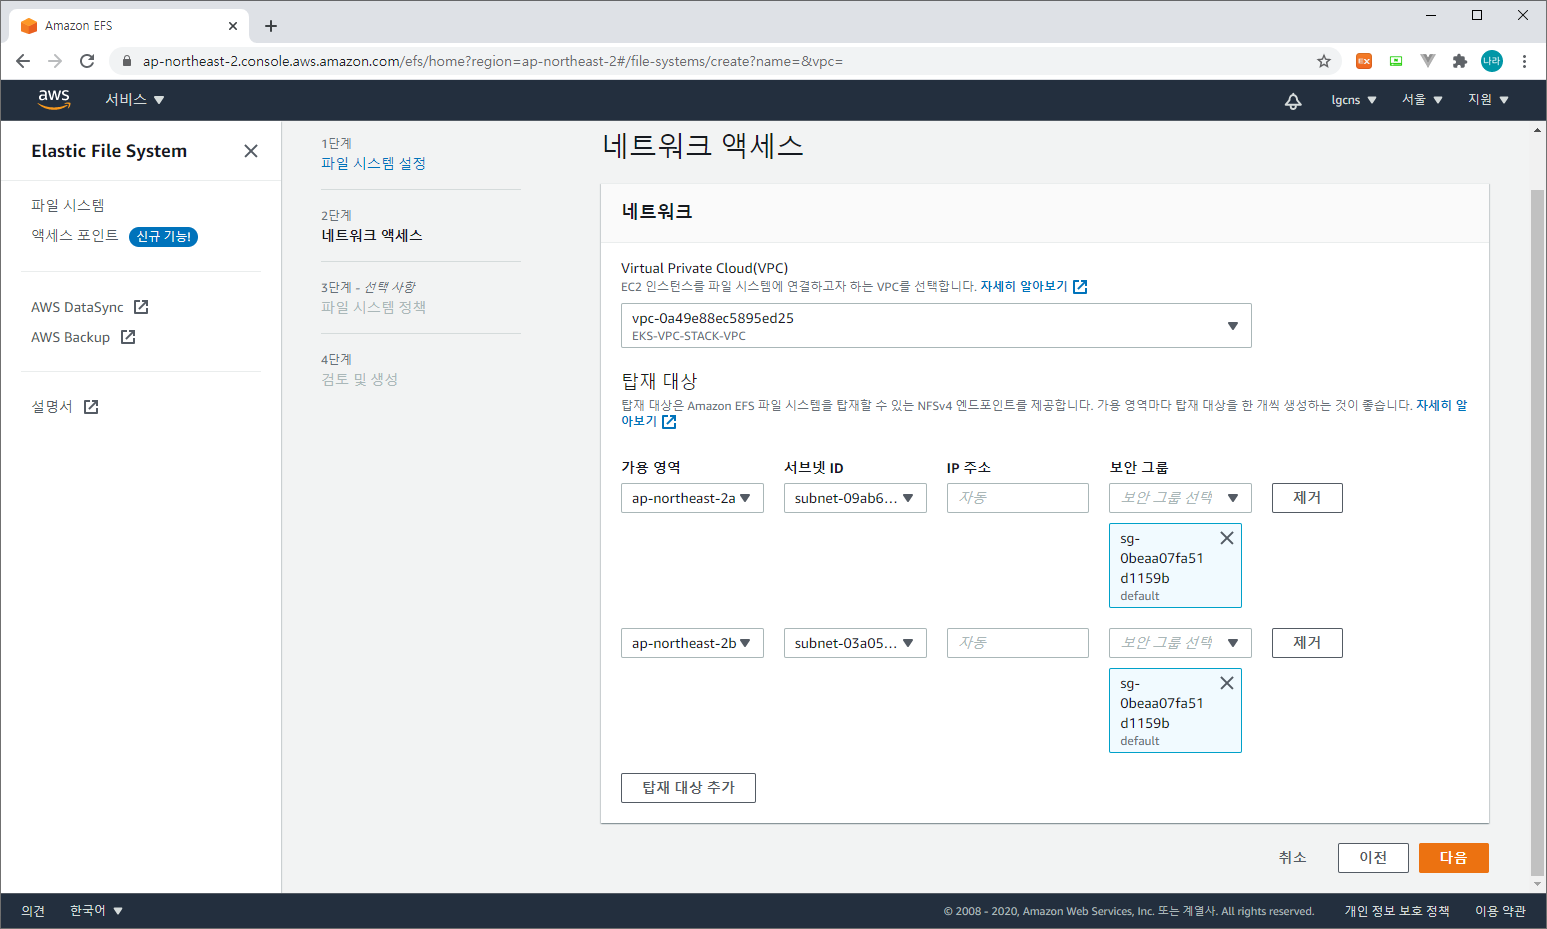
Task: Click the gray V extension icon
Action: (x=1428, y=61)
